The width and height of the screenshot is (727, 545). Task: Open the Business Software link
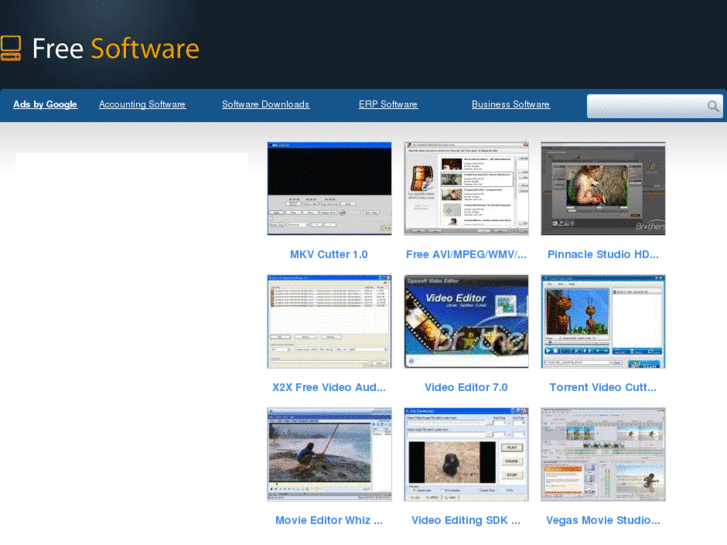coord(510,104)
